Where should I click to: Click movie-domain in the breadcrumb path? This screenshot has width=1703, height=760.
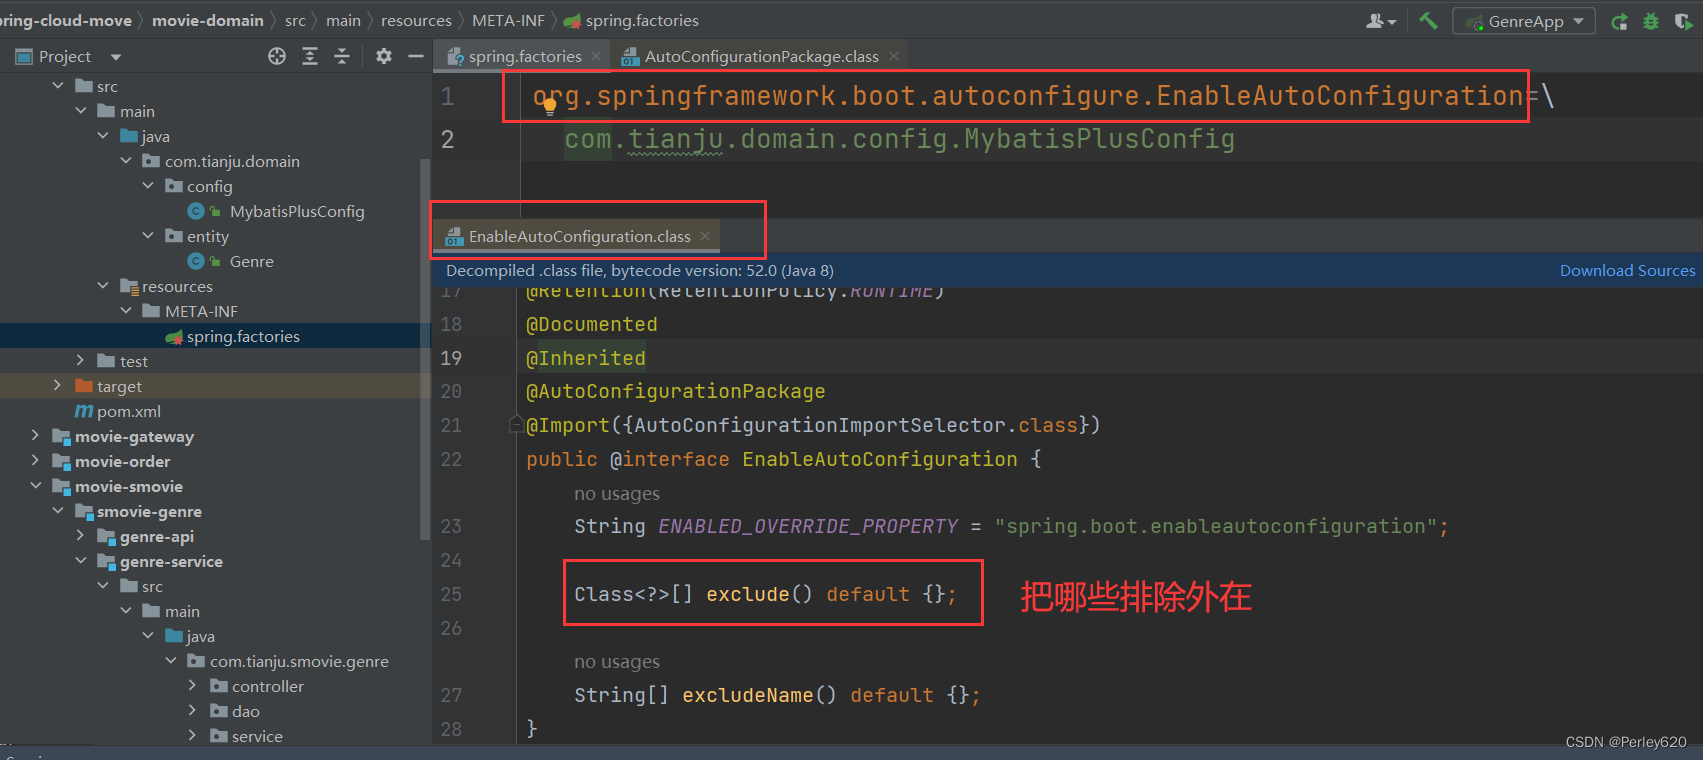click(208, 20)
